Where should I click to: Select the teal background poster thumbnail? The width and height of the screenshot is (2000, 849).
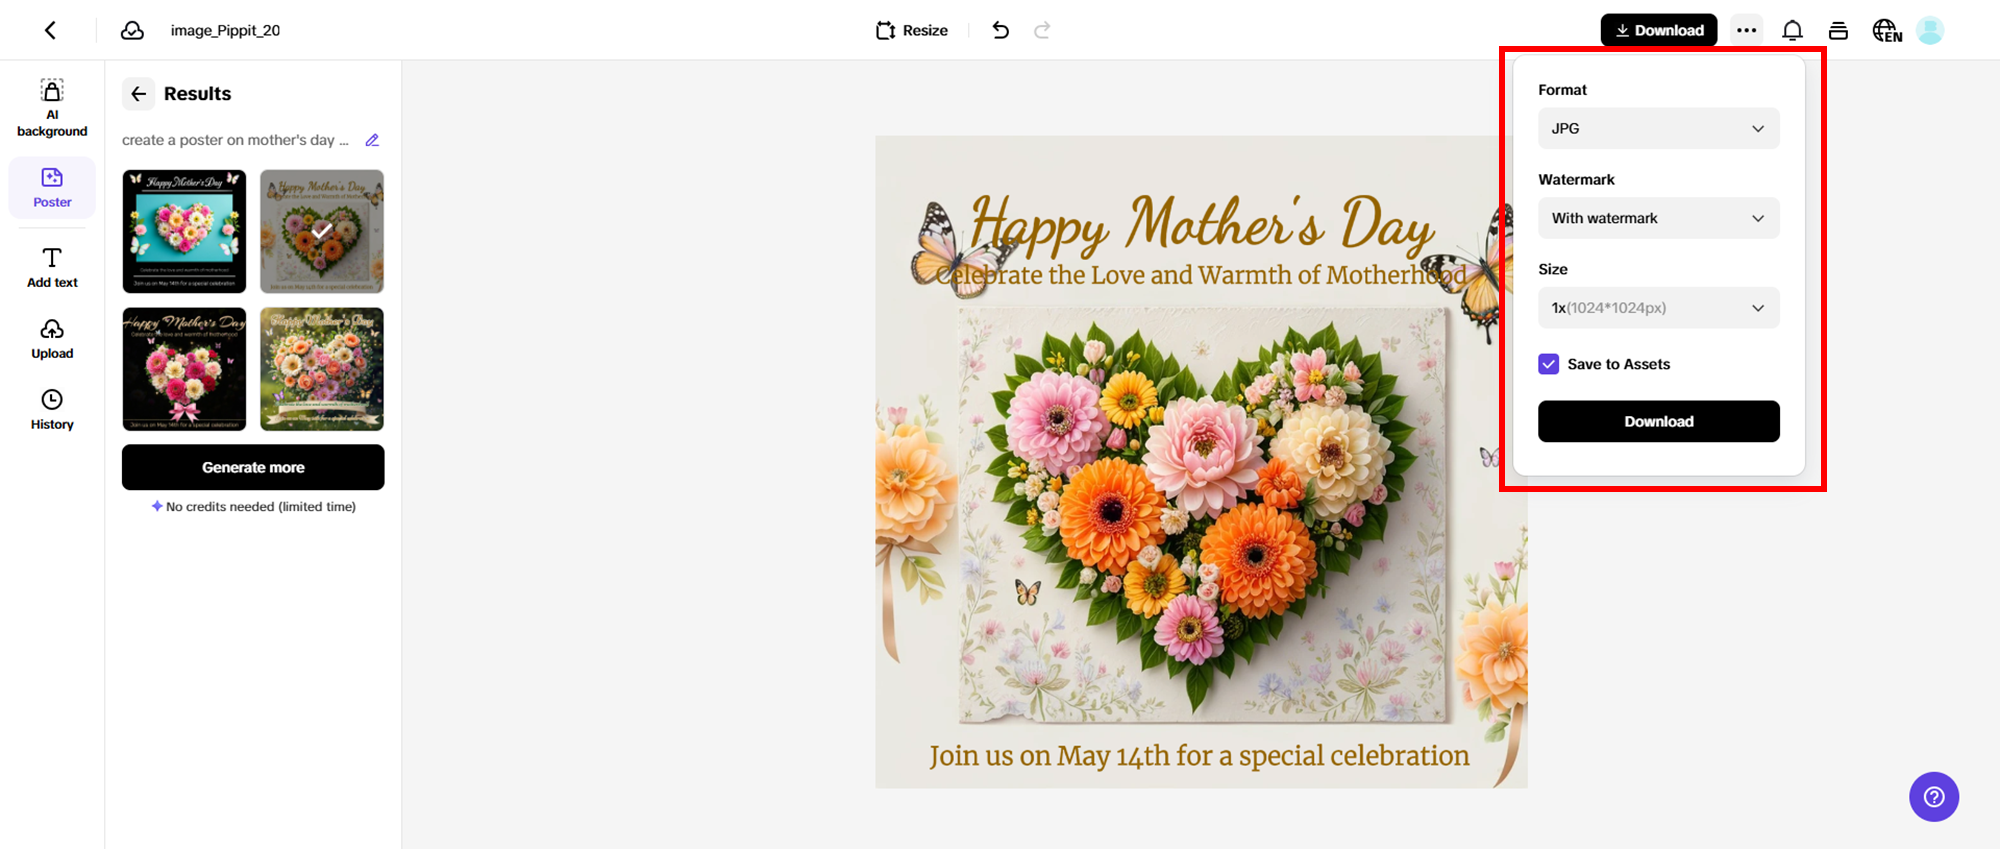click(x=184, y=231)
